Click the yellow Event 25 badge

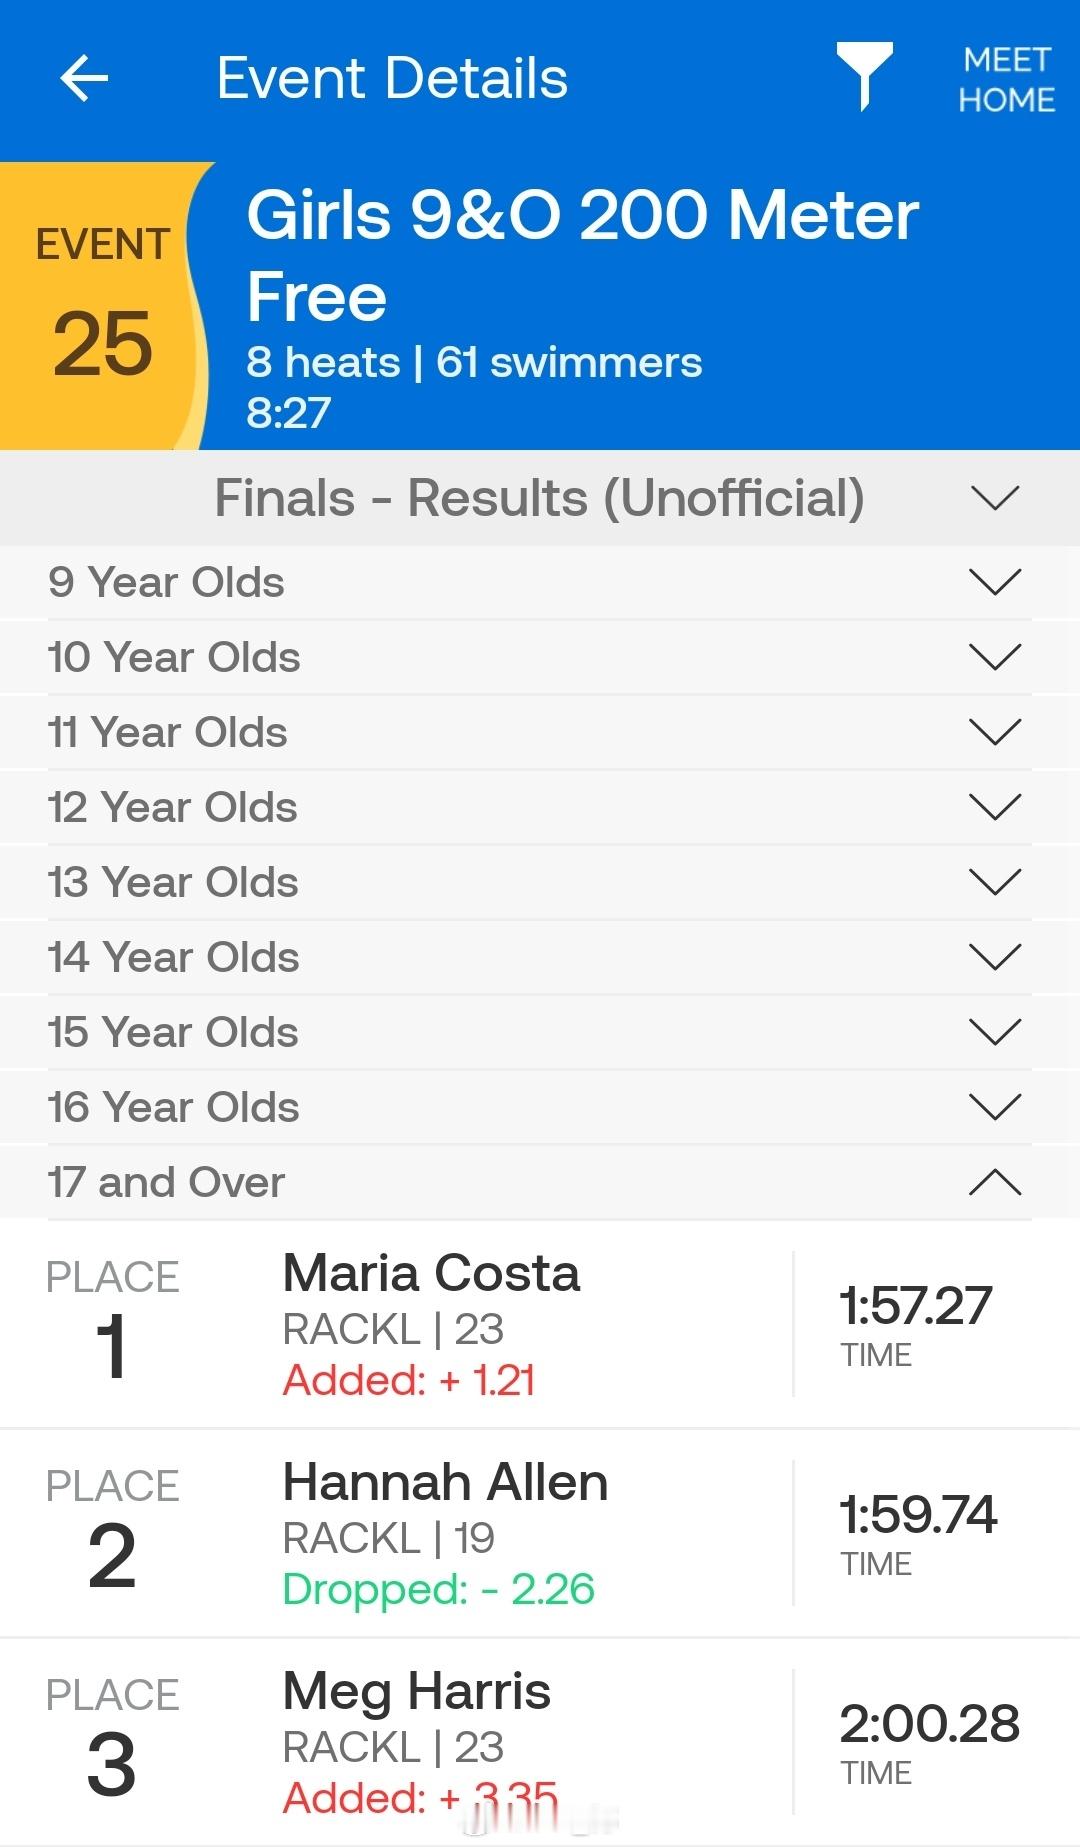click(x=101, y=306)
